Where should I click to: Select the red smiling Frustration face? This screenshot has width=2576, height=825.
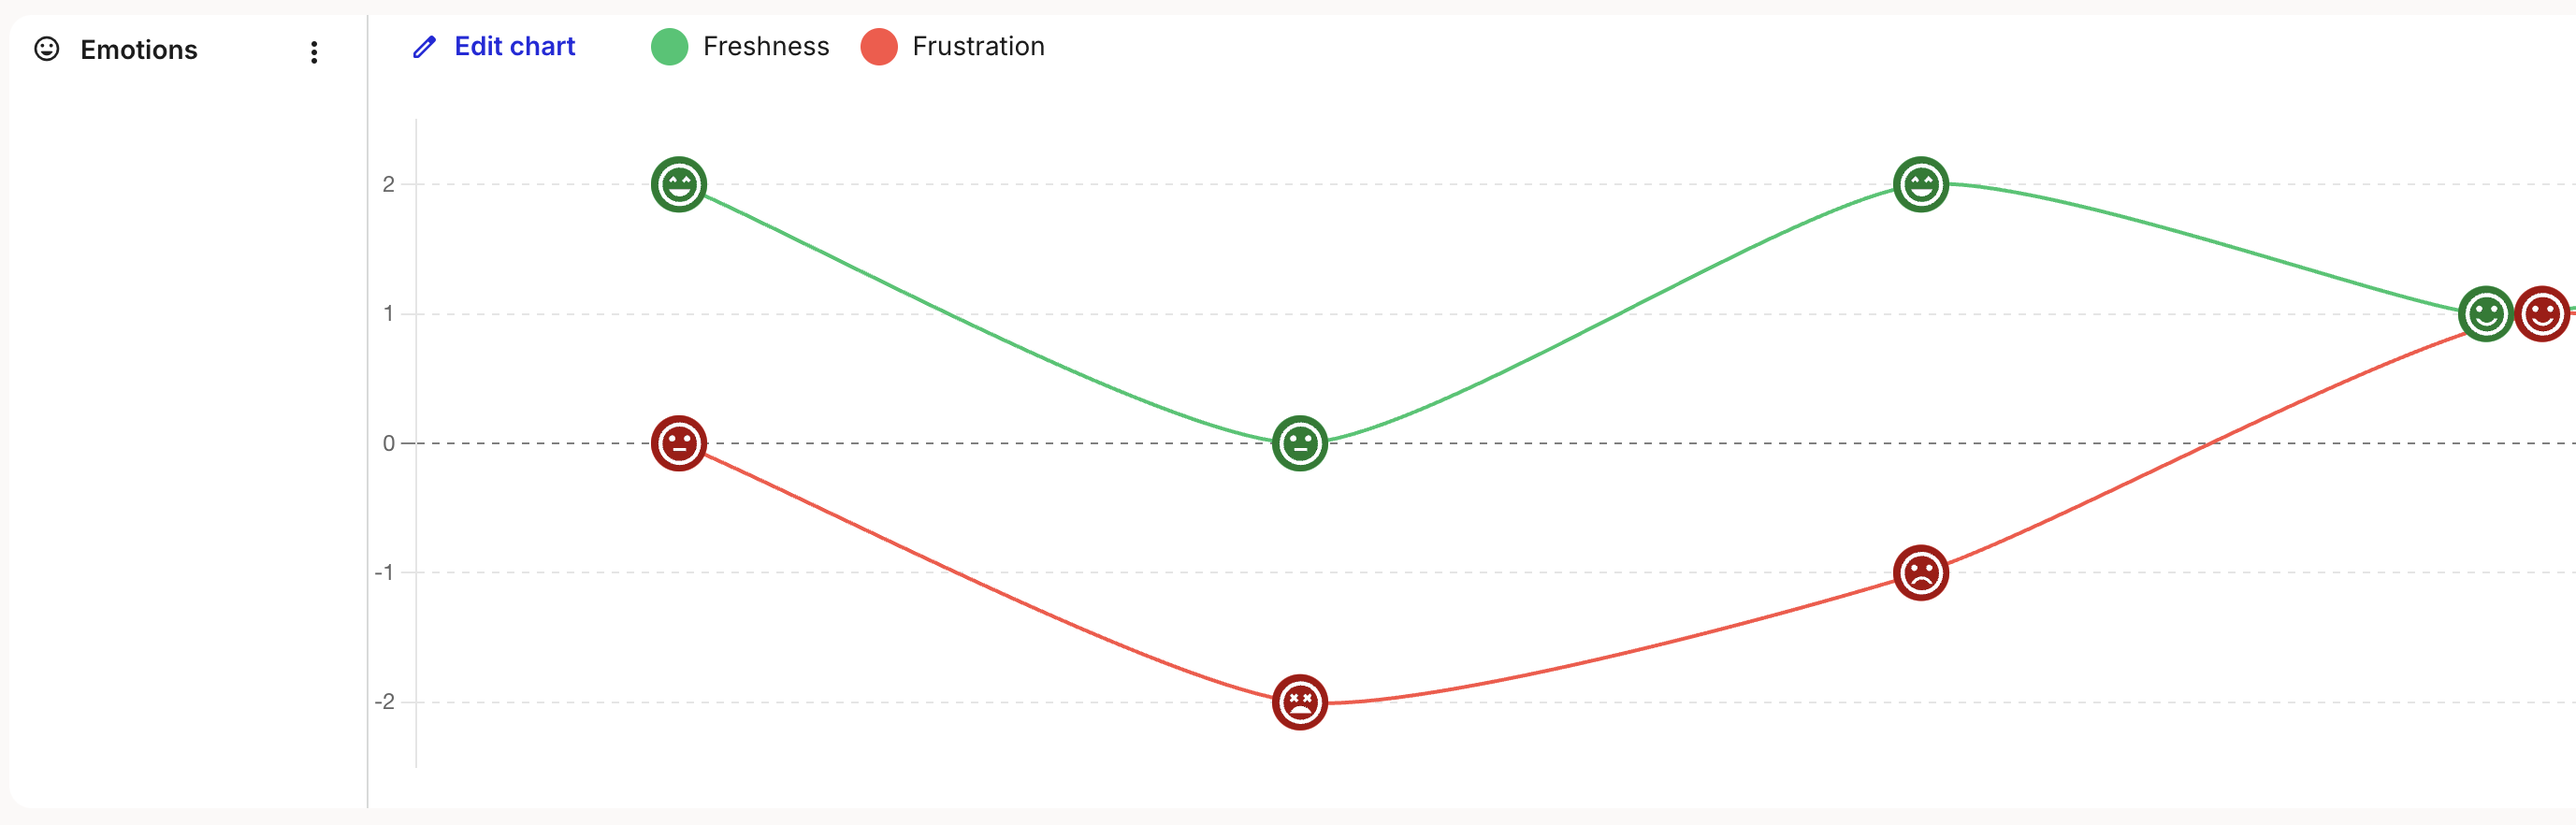[2543, 314]
